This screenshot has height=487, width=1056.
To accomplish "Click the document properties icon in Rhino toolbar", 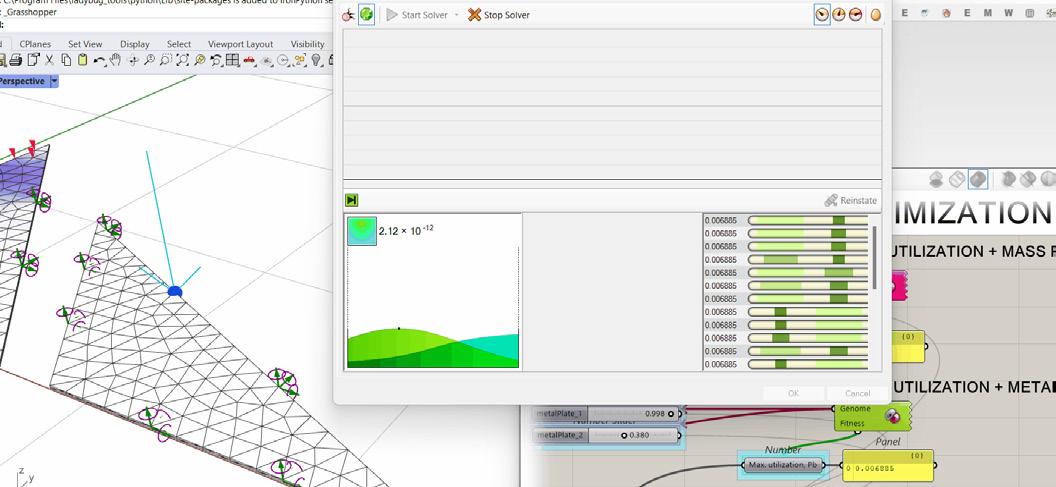I will click(x=33, y=61).
